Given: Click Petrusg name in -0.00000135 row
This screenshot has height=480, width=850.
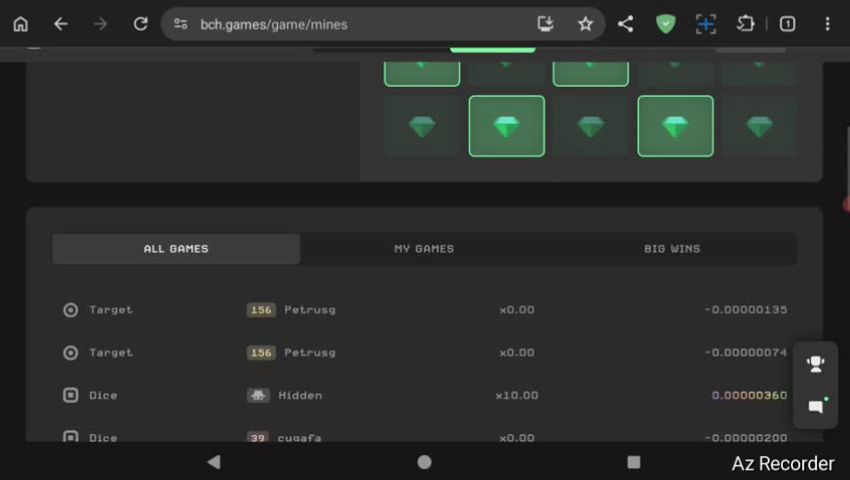Looking at the screenshot, I should pyautogui.click(x=310, y=310).
